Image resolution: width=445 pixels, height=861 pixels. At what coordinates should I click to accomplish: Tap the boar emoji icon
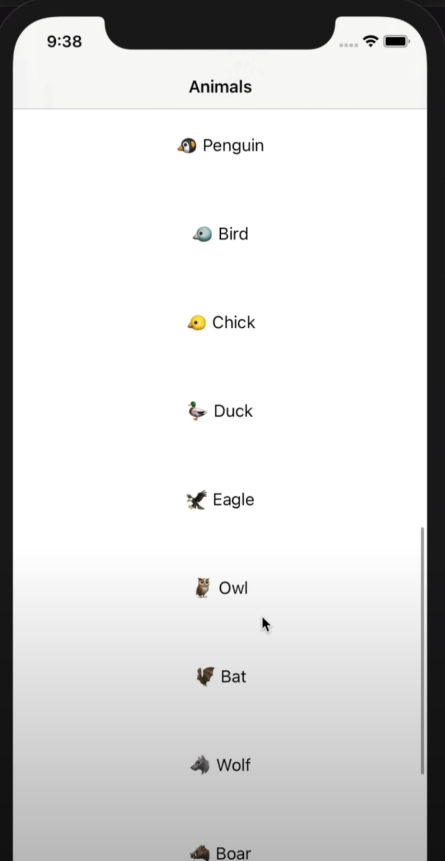[200, 853]
